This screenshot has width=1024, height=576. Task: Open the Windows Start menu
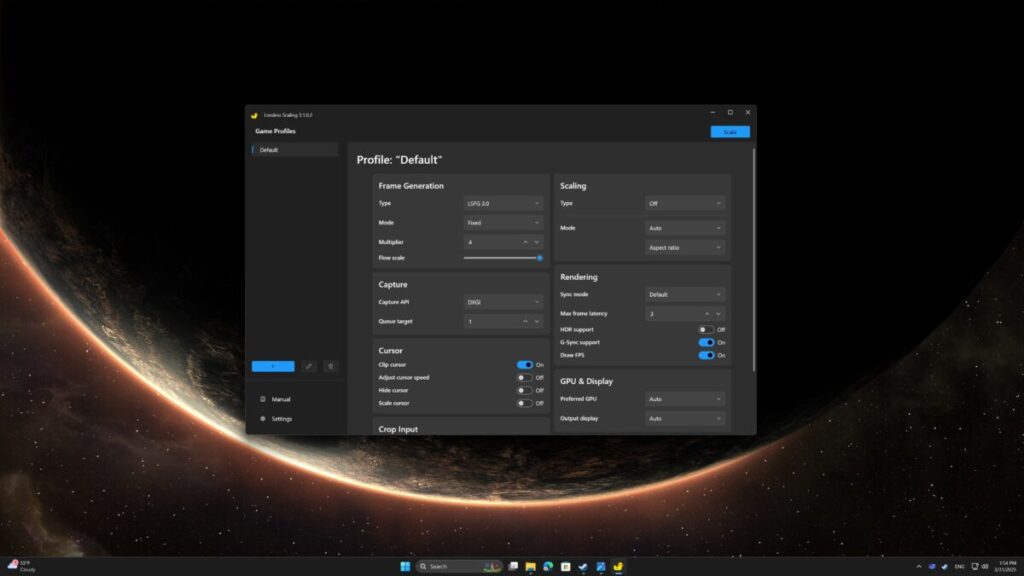click(x=405, y=566)
